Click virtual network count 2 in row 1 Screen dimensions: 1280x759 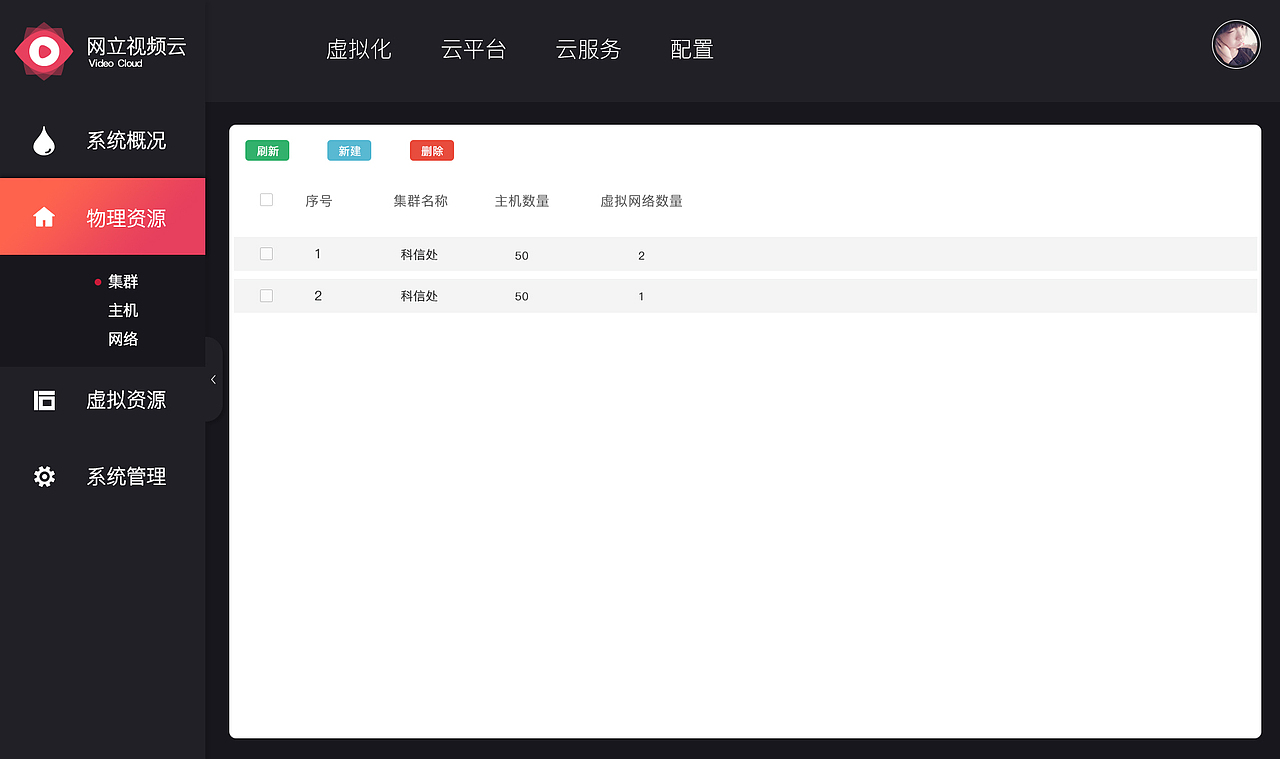point(641,256)
